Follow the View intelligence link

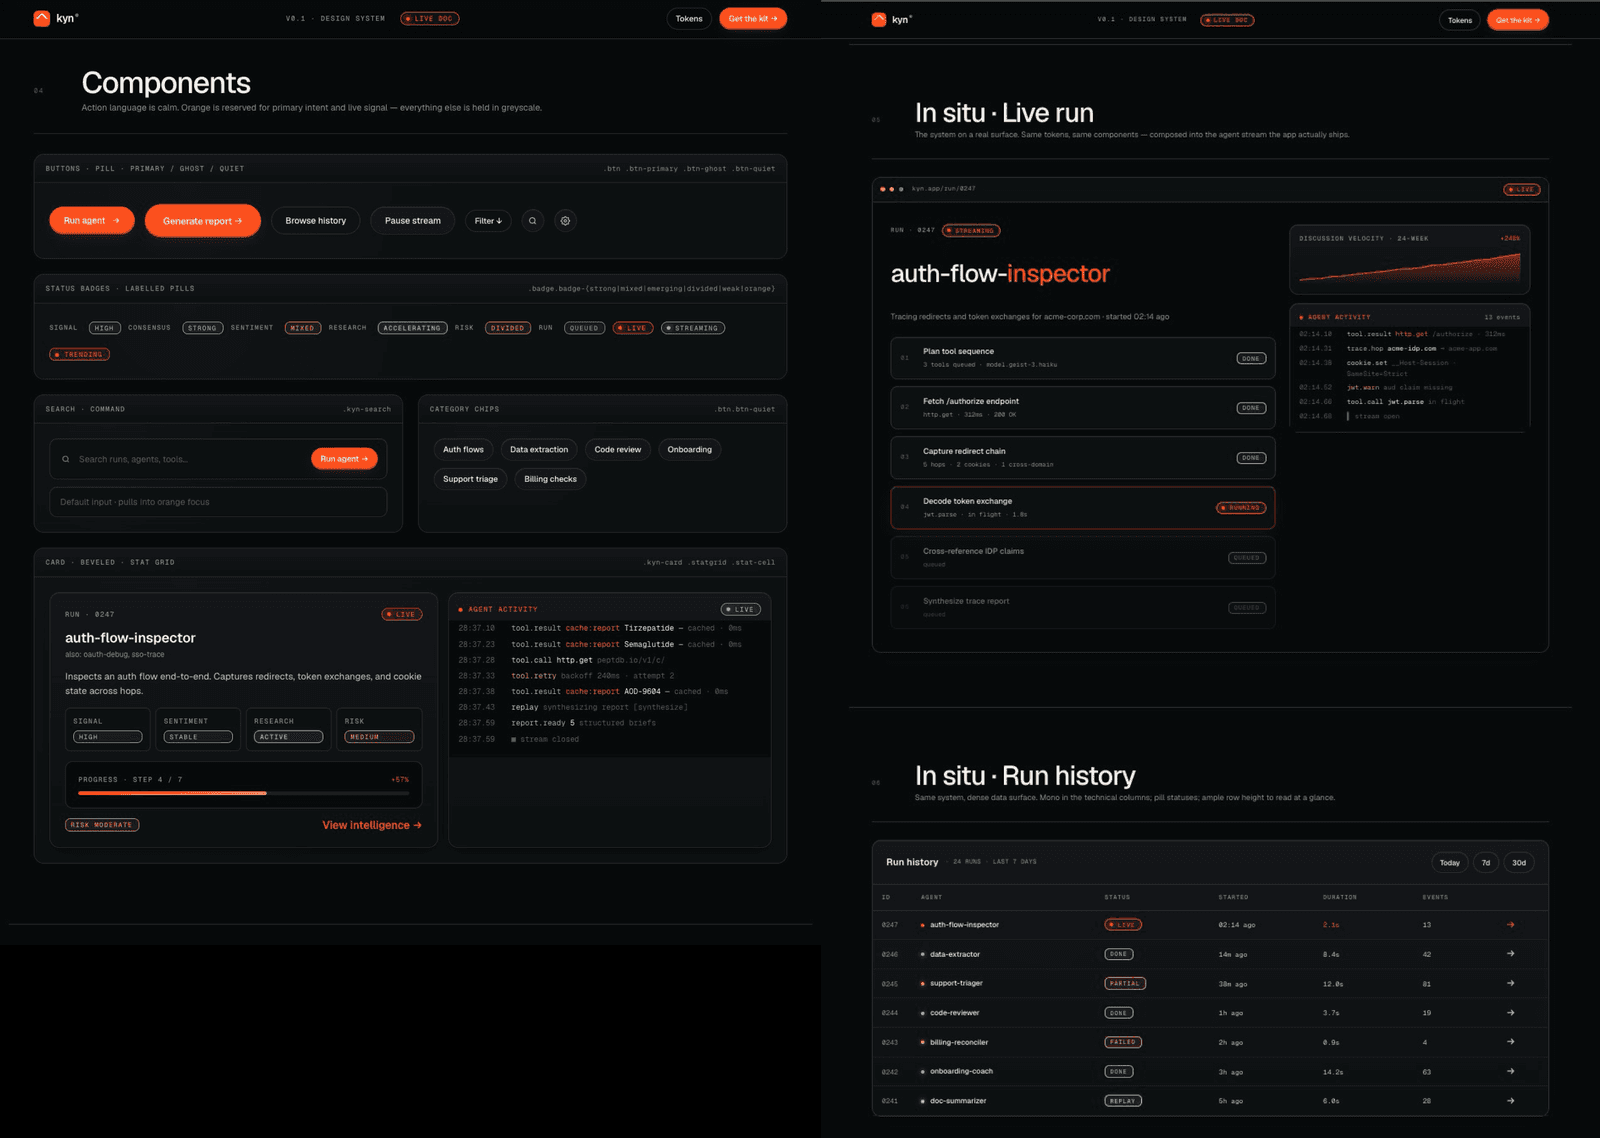point(372,825)
